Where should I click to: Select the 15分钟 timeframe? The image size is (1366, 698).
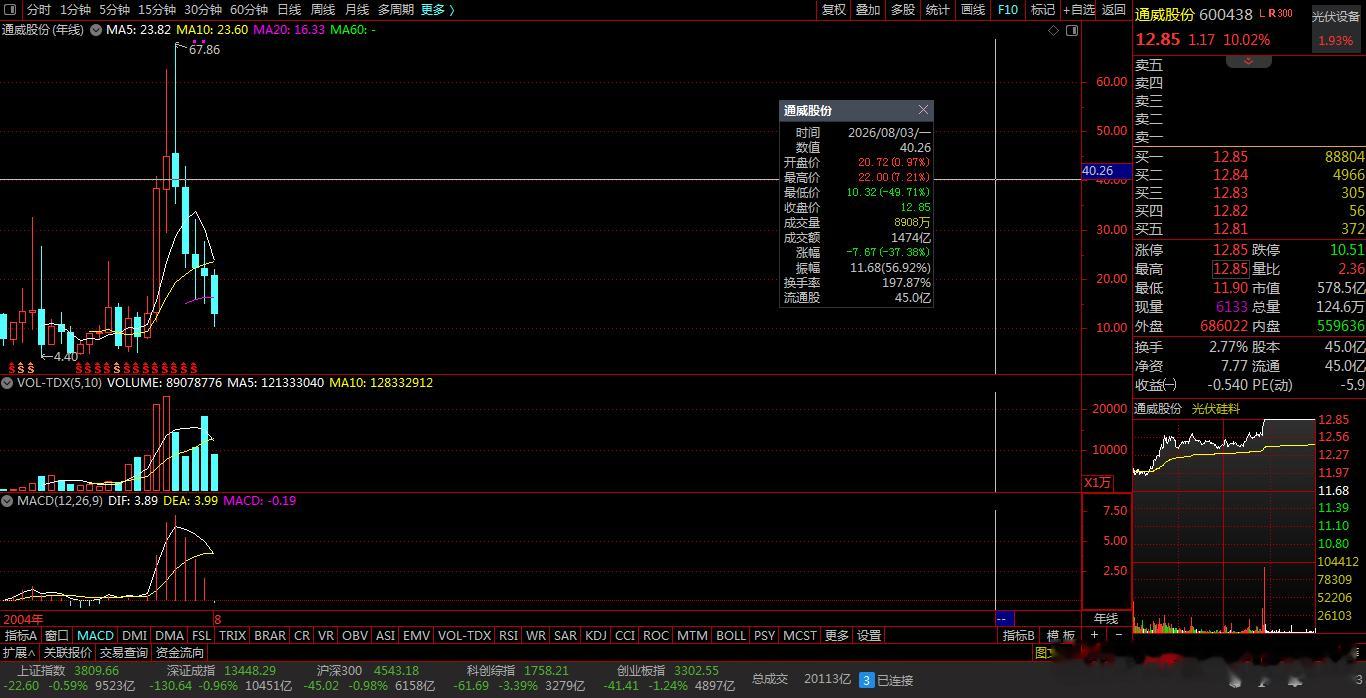tap(157, 9)
